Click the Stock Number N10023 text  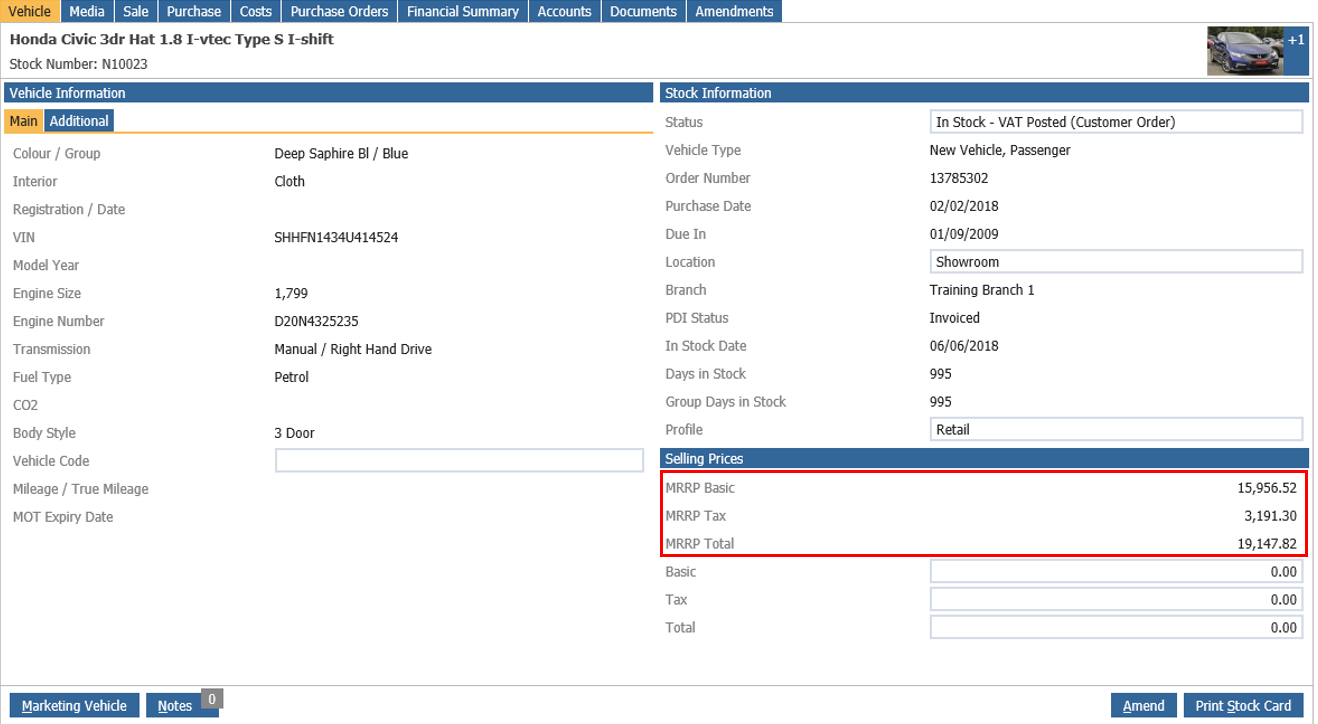(x=78, y=64)
